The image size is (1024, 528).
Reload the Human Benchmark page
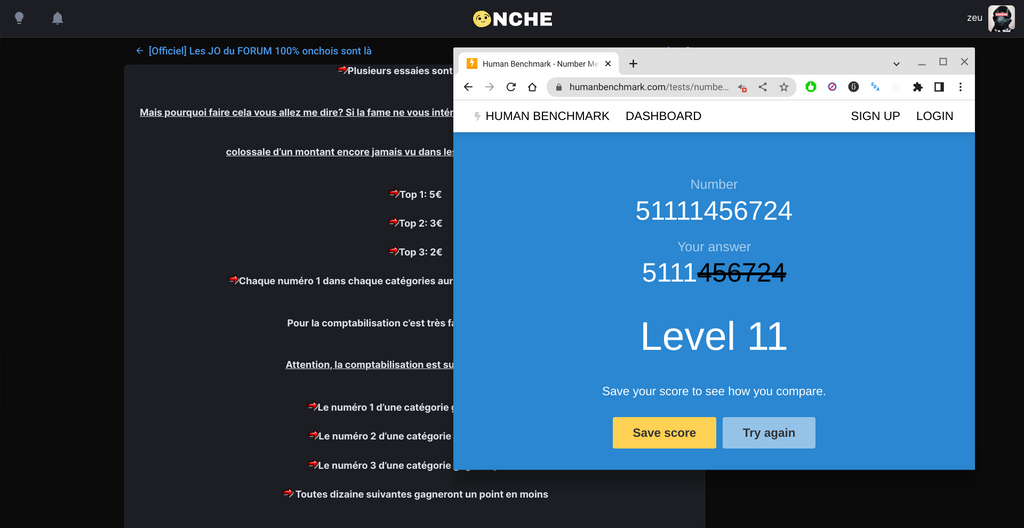(511, 87)
